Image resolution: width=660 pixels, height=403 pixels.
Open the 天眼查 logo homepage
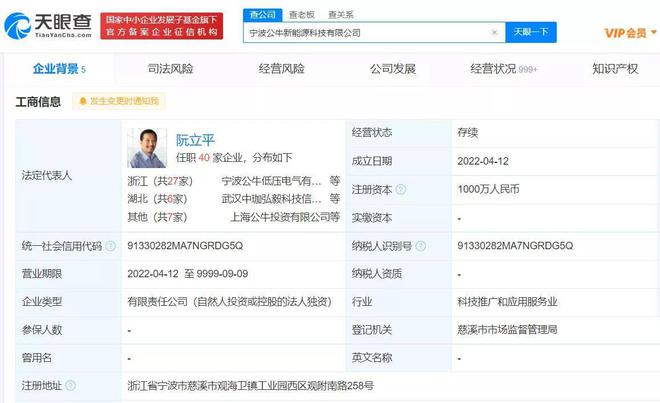(48, 25)
